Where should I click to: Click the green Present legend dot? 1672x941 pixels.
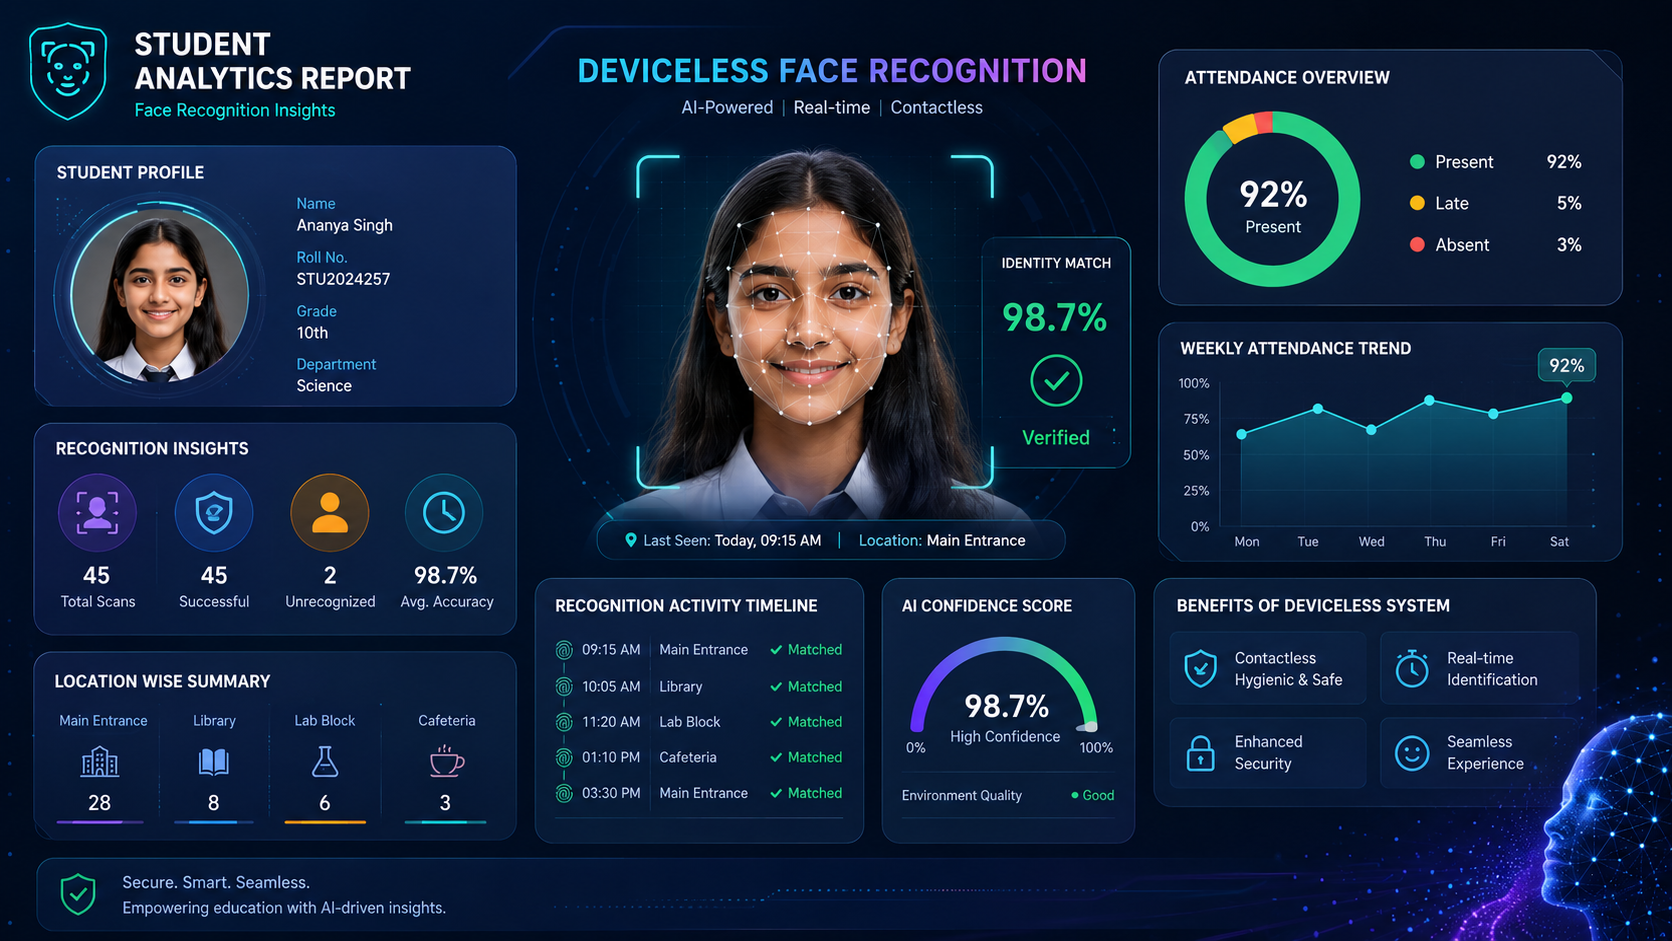click(1417, 162)
